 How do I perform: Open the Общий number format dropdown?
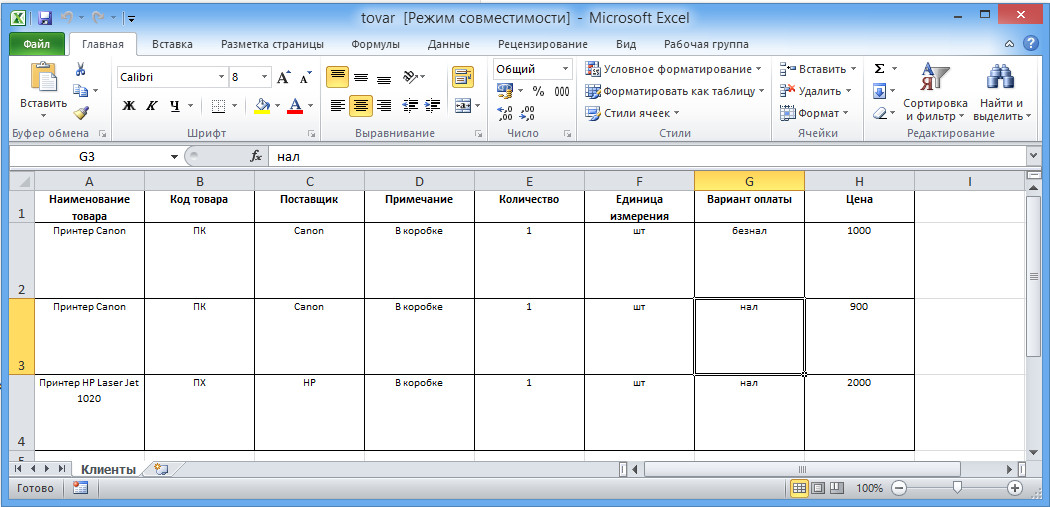(x=566, y=69)
